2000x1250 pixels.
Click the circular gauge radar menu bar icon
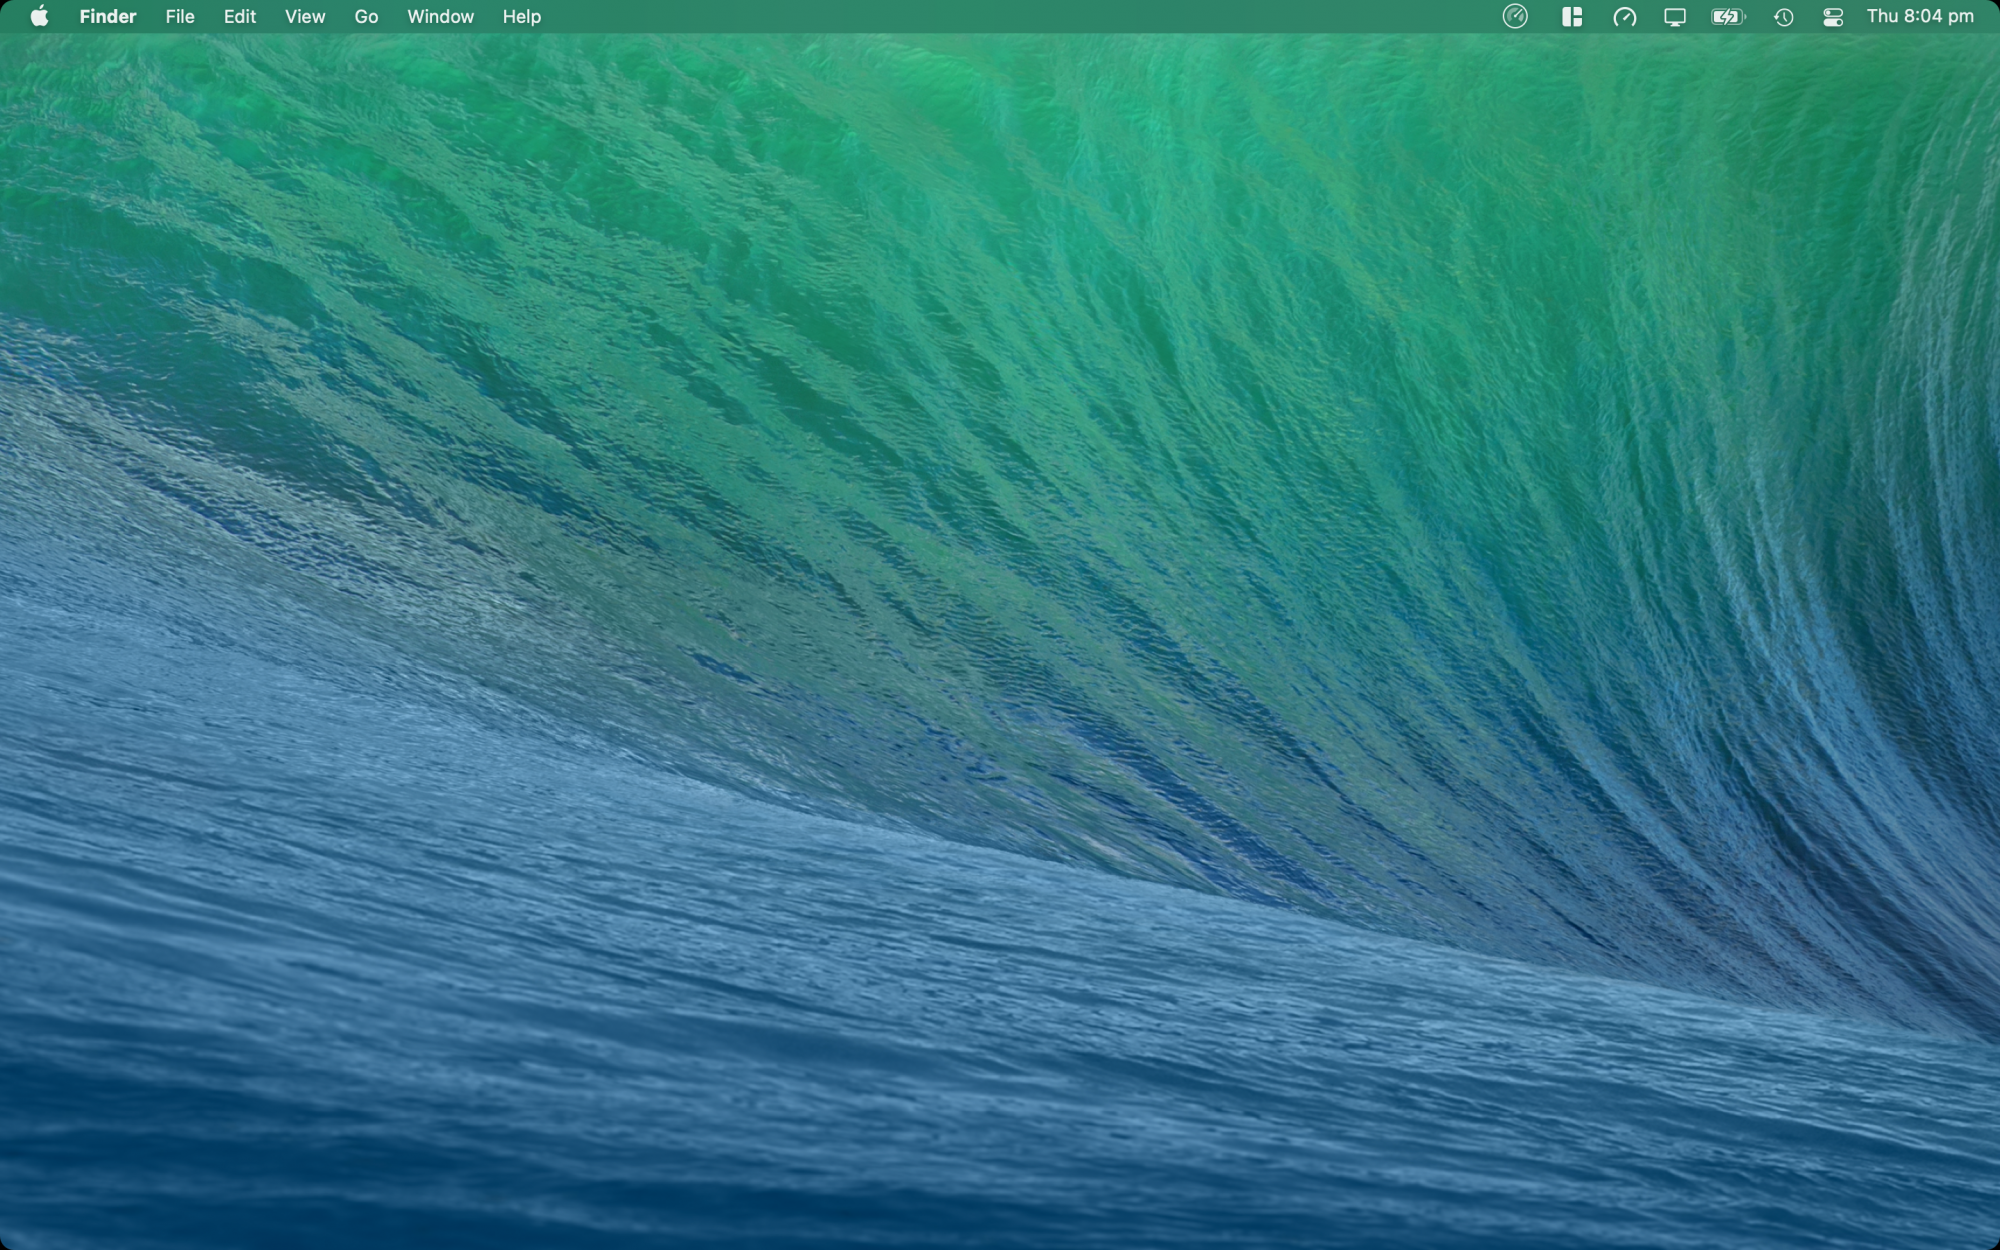coord(1515,16)
